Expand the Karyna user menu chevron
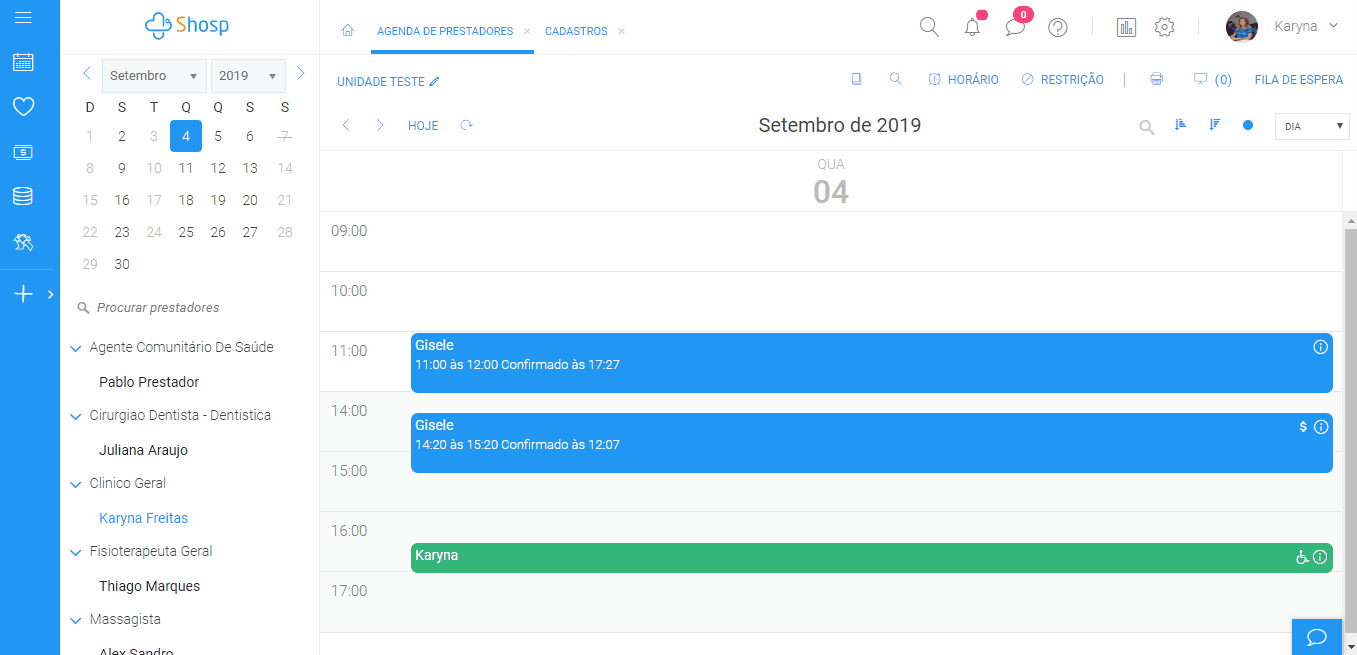The height and width of the screenshot is (655, 1357). pyautogui.click(x=1333, y=26)
